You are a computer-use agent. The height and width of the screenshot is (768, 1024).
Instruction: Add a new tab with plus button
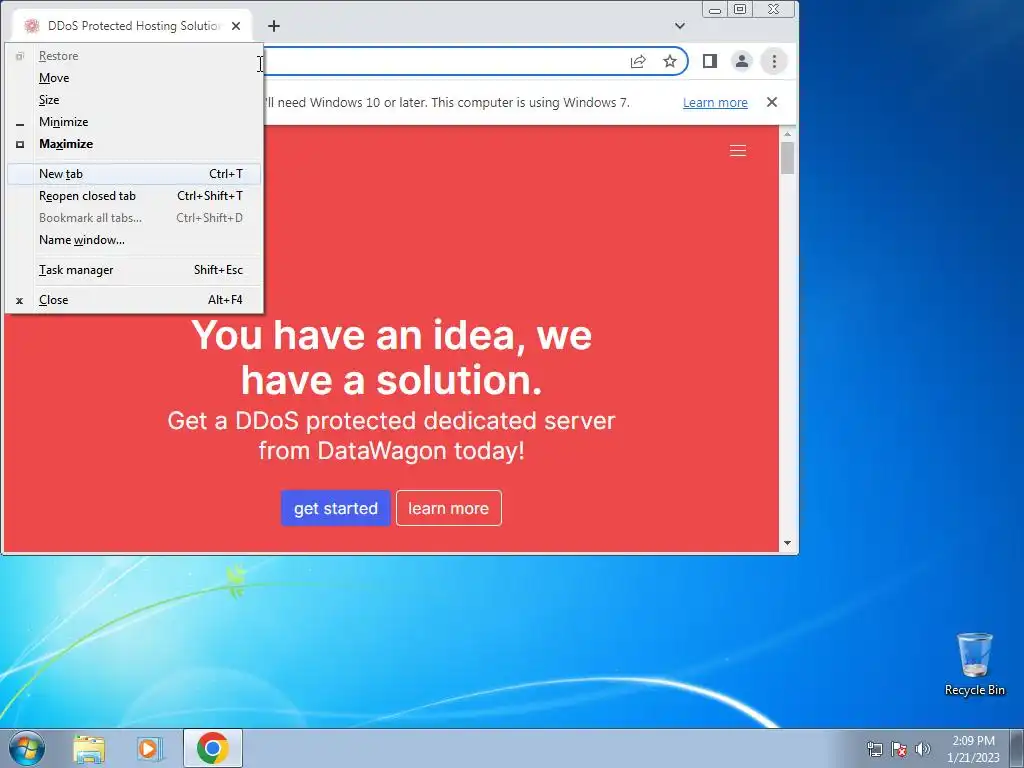[274, 26]
